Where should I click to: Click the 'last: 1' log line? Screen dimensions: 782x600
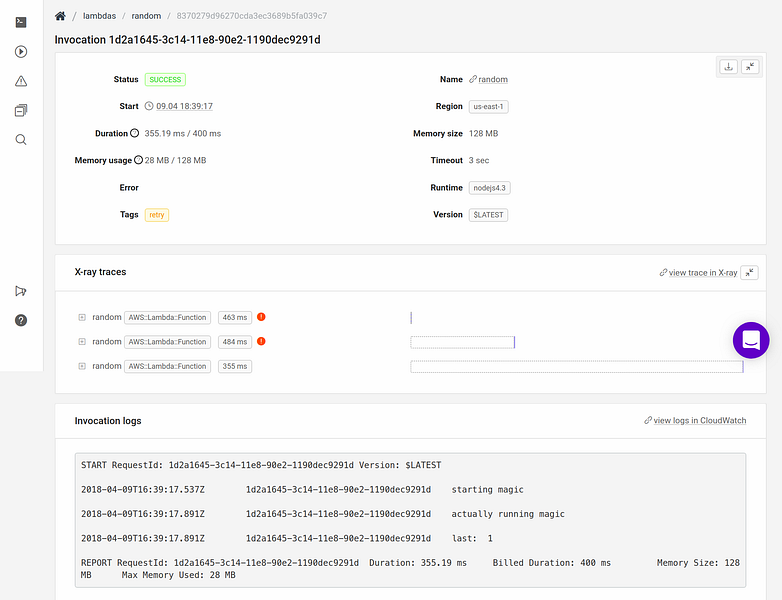coord(287,538)
